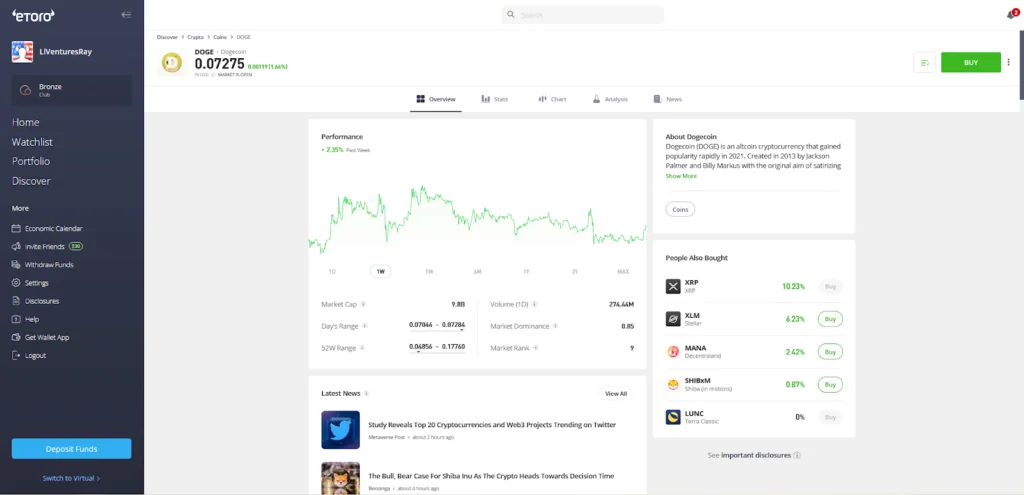The width and height of the screenshot is (1024, 495).
Task: Select the 1W chart timeframe
Action: [x=380, y=271]
